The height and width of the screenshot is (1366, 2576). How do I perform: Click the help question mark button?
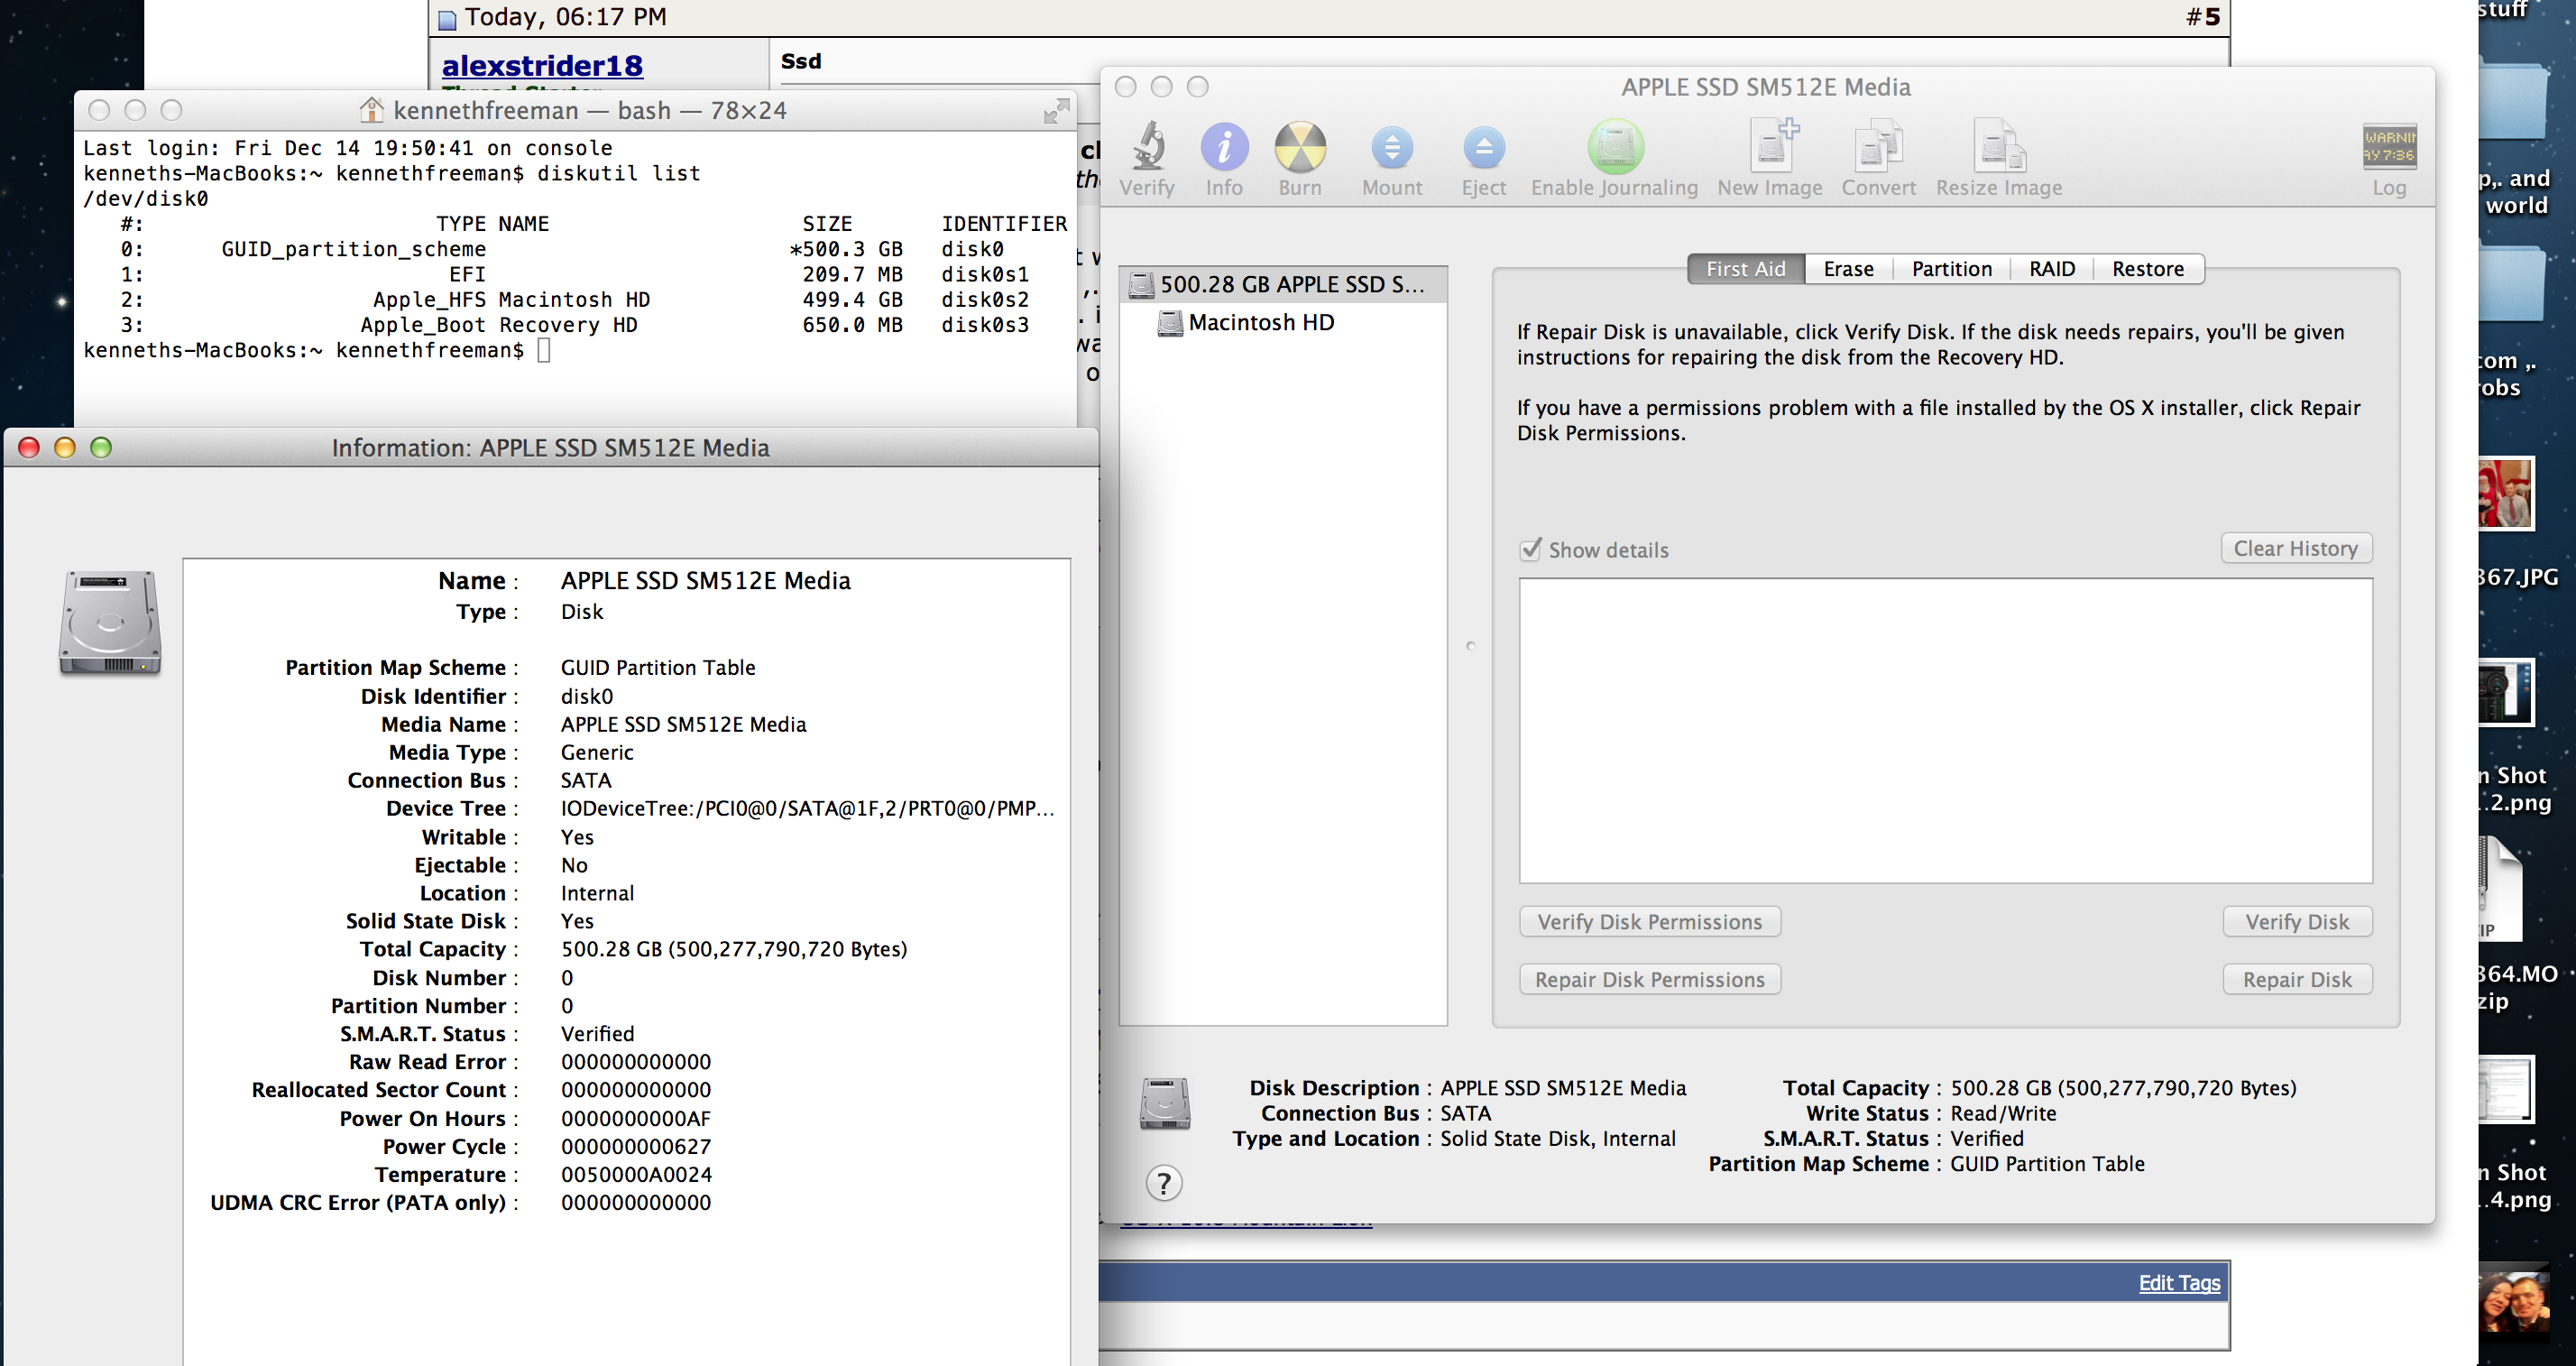(1163, 1183)
